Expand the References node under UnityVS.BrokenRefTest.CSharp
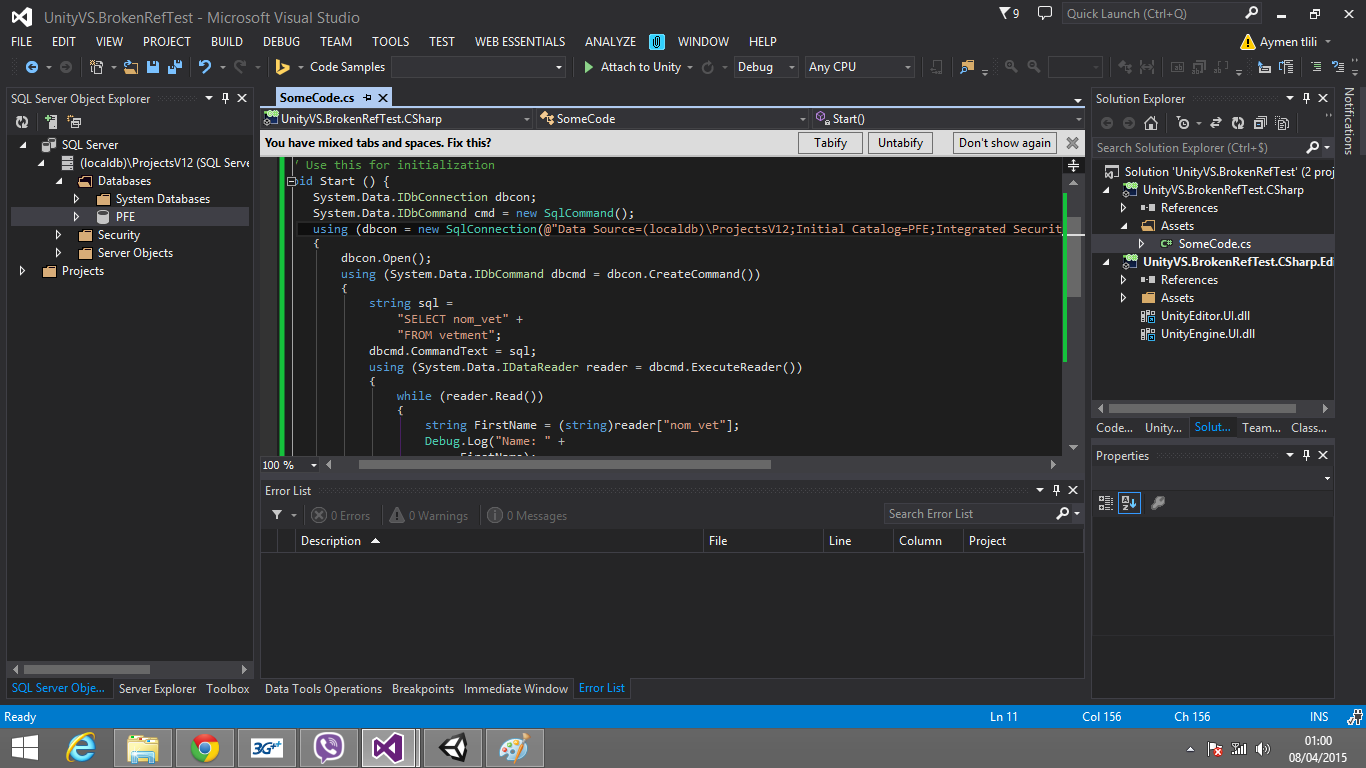Screen dimensions: 1366x768 coord(1124,208)
